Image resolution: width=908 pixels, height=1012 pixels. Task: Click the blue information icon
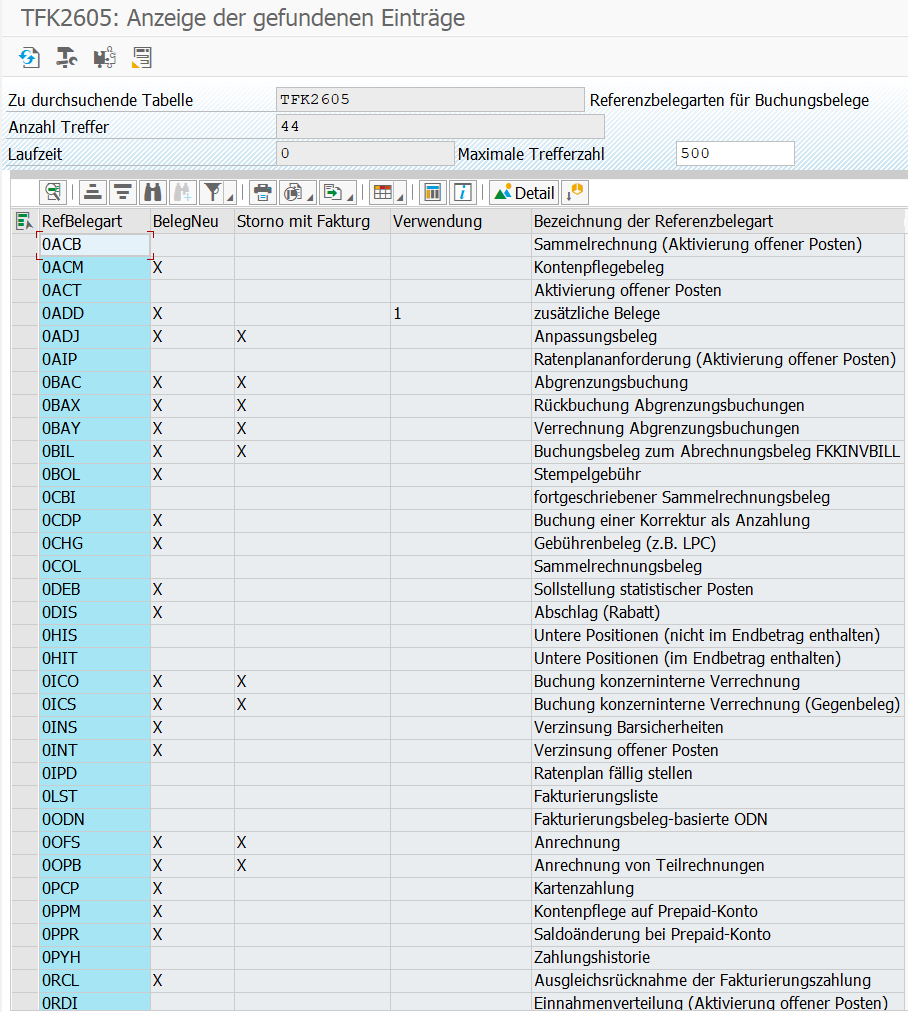(461, 193)
